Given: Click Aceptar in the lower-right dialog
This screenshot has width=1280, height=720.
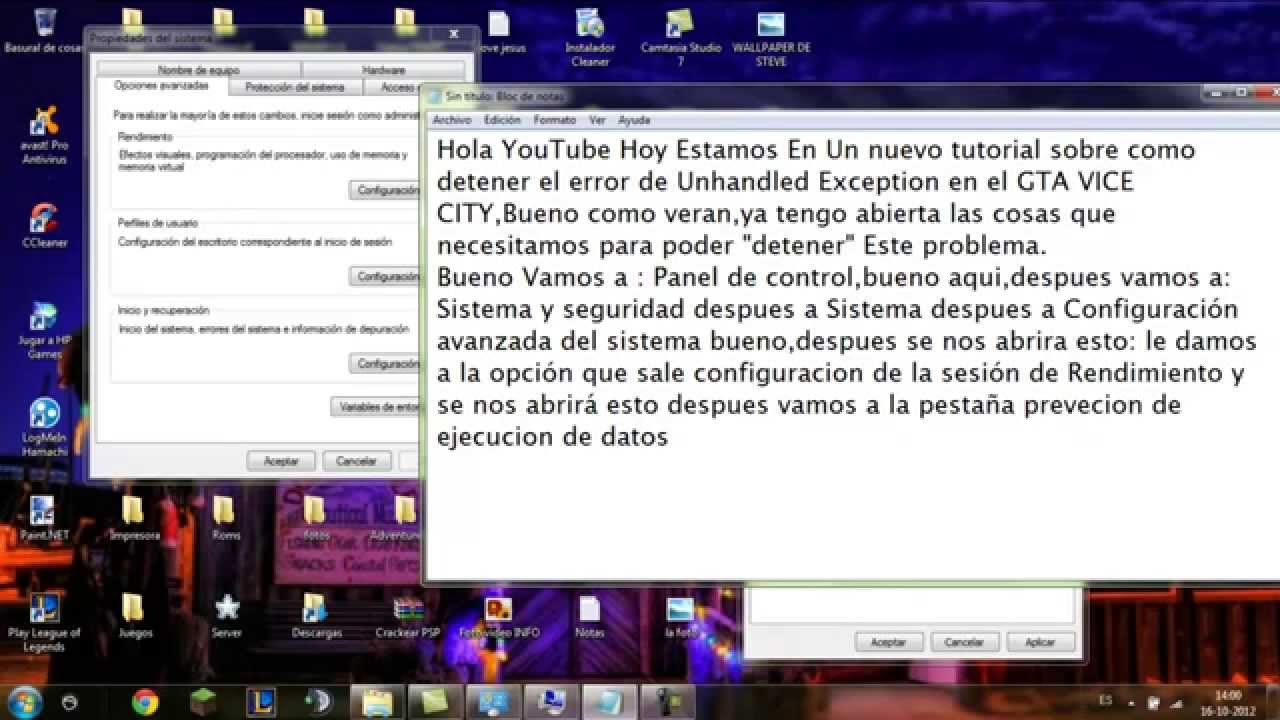Looking at the screenshot, I should [888, 642].
